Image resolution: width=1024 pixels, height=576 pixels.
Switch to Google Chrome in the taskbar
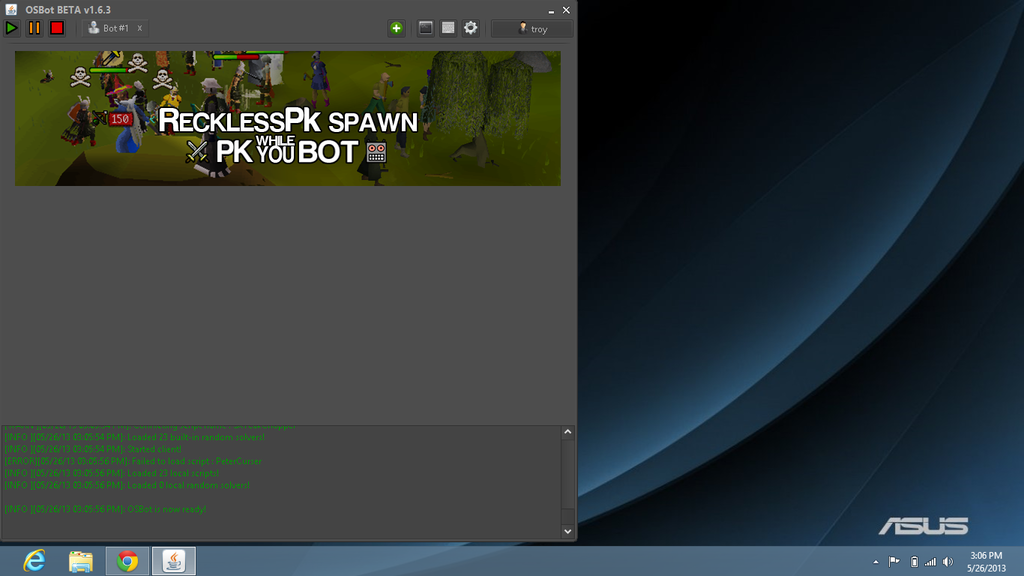click(x=127, y=561)
